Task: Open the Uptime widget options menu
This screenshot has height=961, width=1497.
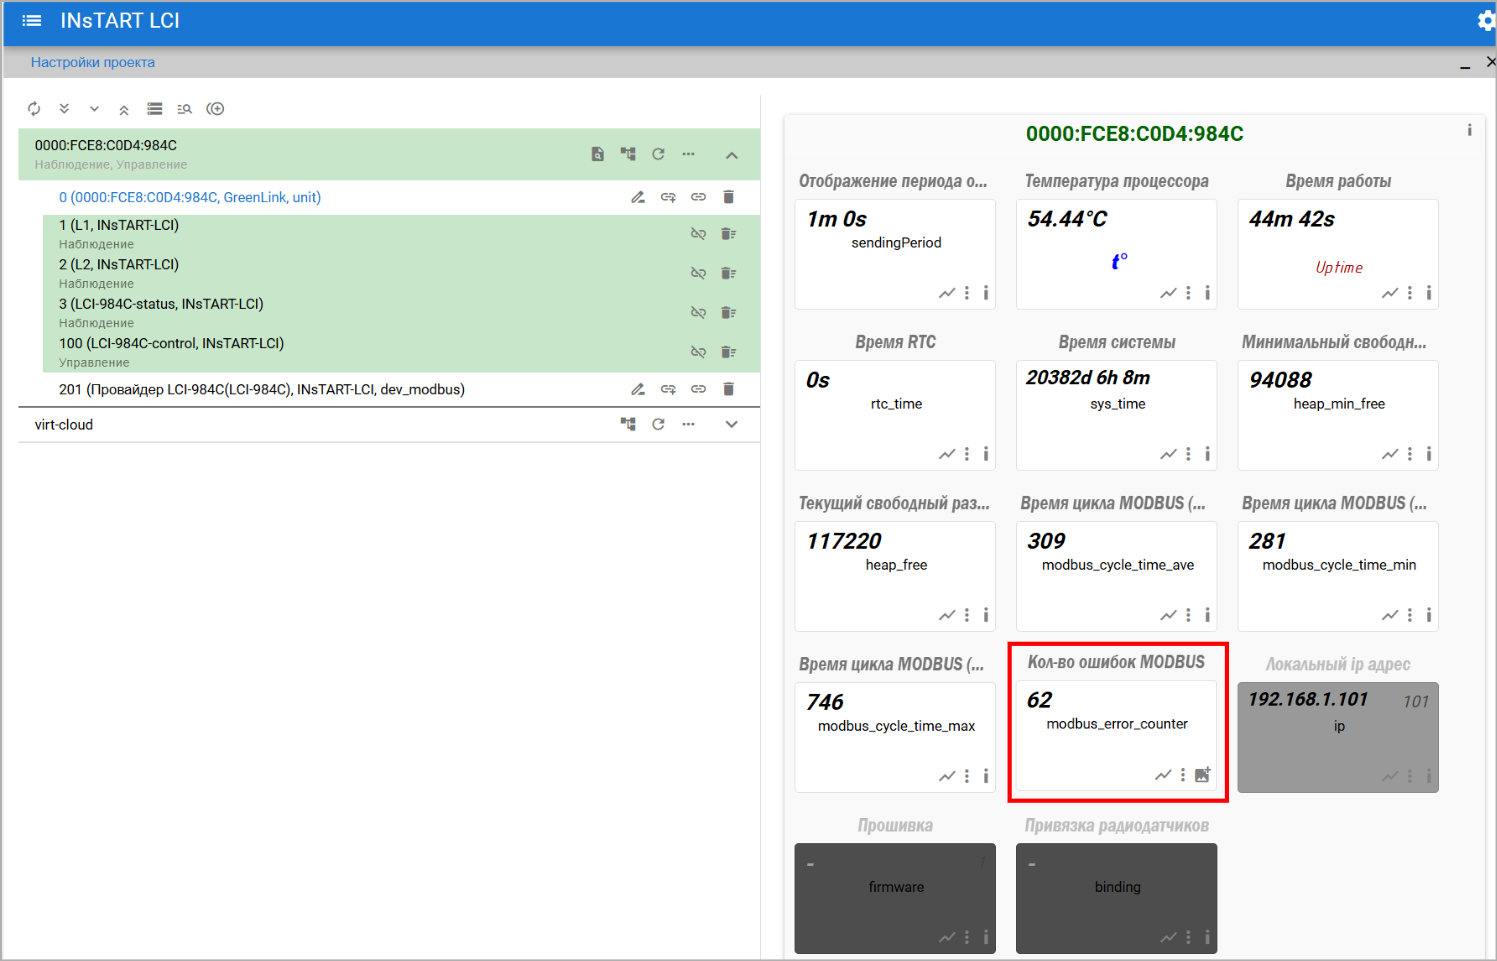Action: [x=1410, y=293]
